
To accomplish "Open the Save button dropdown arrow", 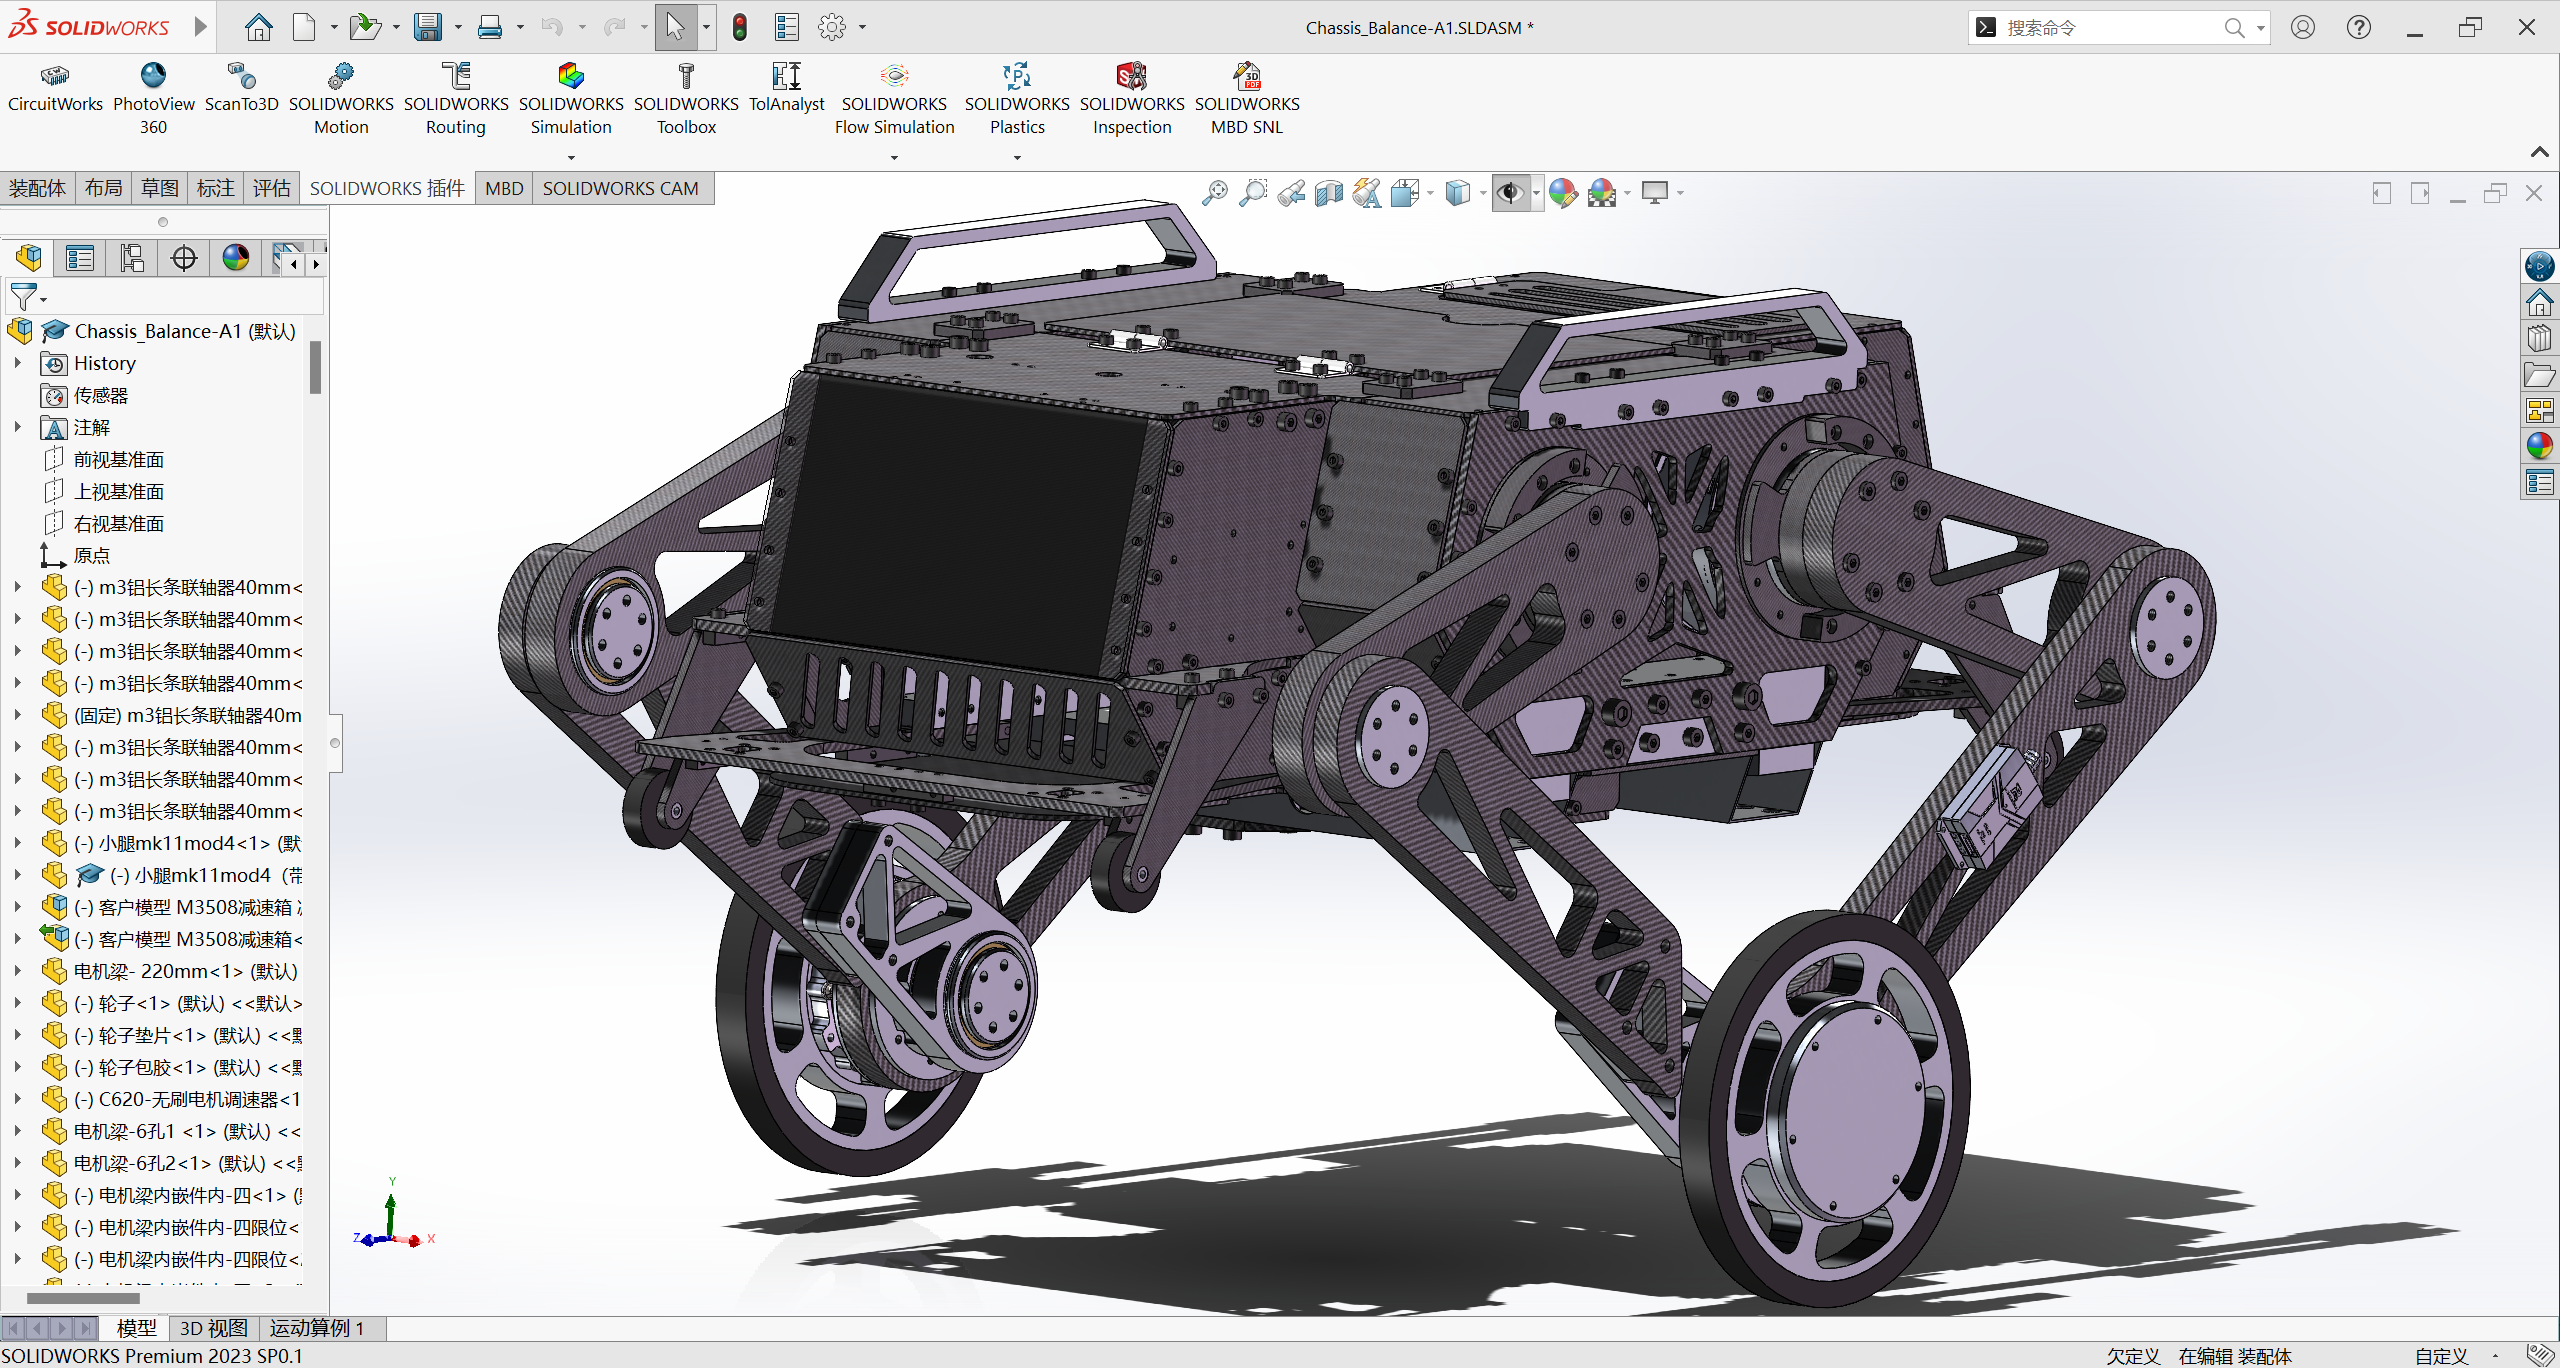I will coord(458,27).
